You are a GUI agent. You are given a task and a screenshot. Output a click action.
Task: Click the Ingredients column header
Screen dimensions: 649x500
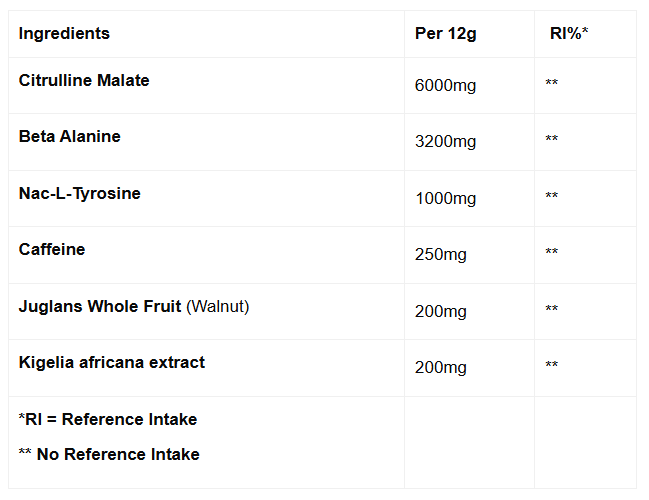[64, 34]
